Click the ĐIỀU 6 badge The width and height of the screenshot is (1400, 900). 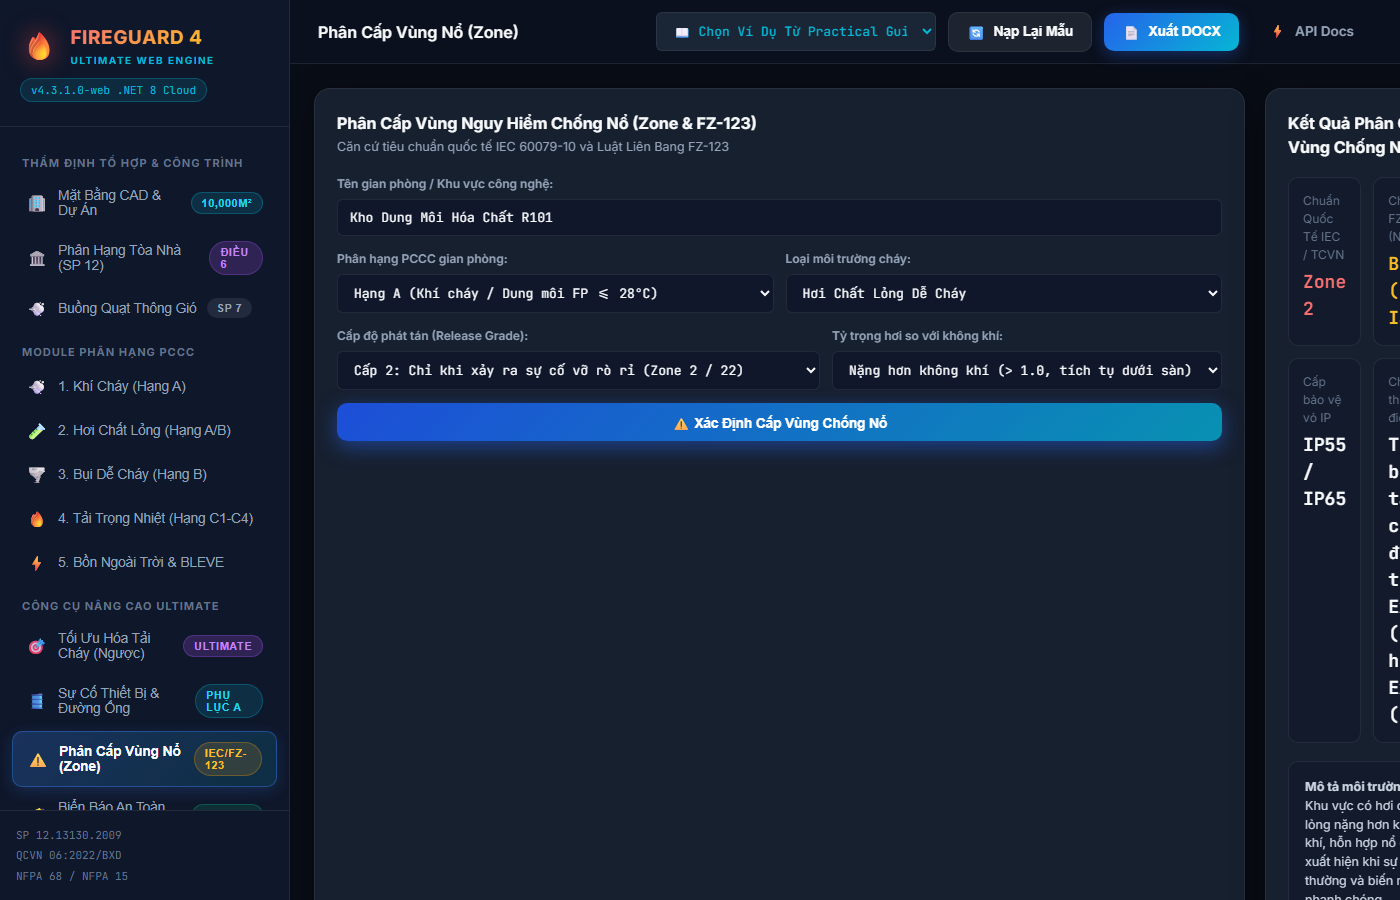tap(236, 258)
